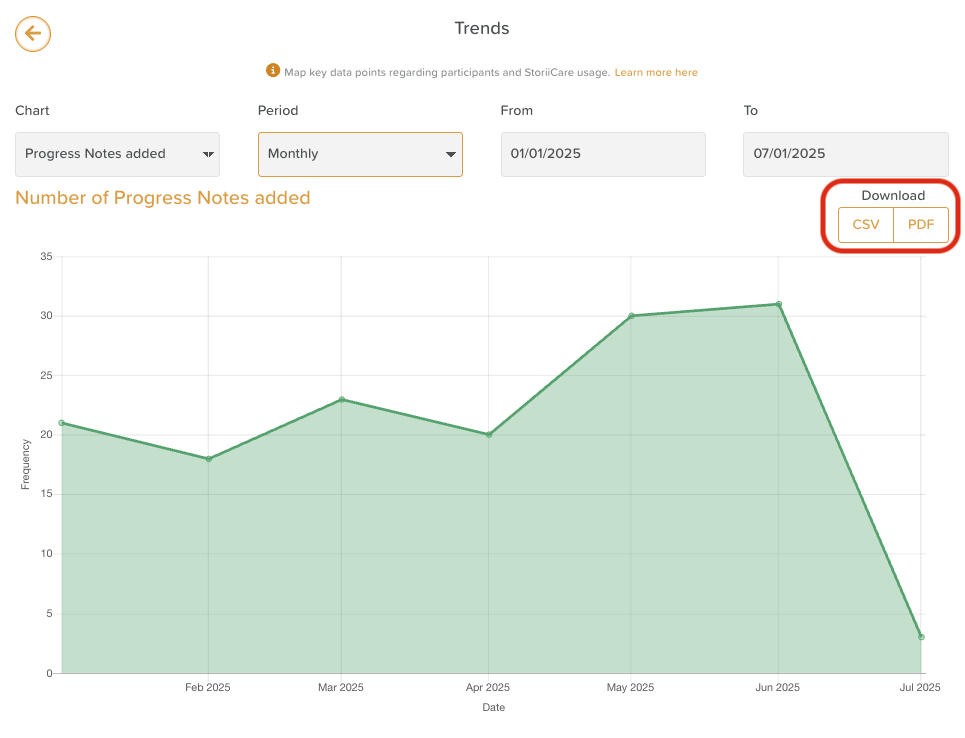Select the Jun 2025 peak data point
The height and width of the screenshot is (738, 965).
click(x=778, y=304)
